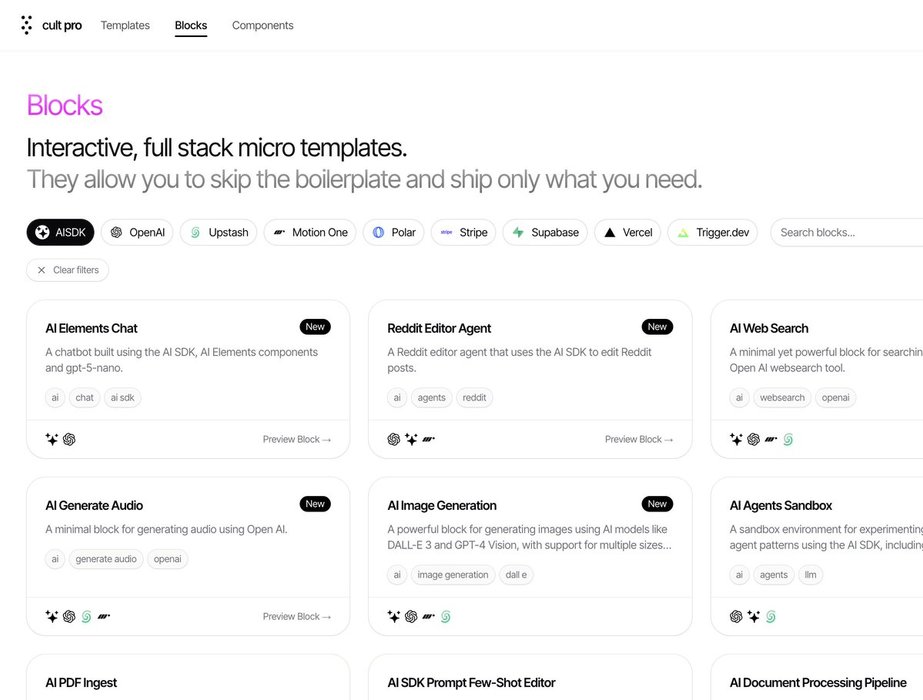Click the Trigger.dev filter icon
Screen dimensions: 923x700
[683, 232]
